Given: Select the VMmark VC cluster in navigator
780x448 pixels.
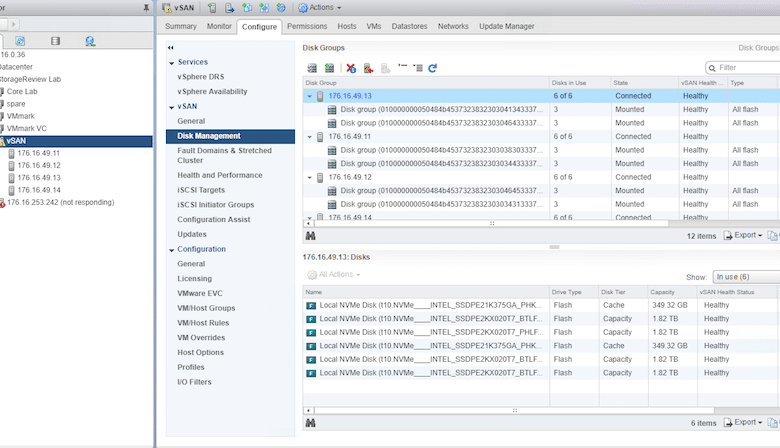Looking at the screenshot, I should 26,128.
